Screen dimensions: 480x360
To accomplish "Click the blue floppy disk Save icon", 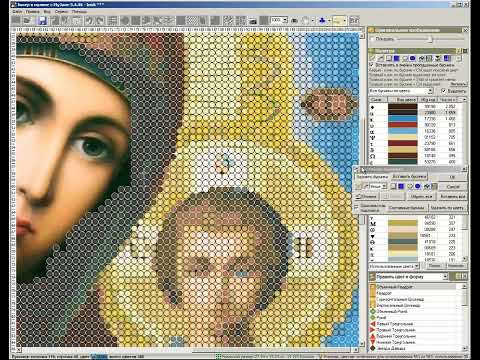I will (42, 21).
